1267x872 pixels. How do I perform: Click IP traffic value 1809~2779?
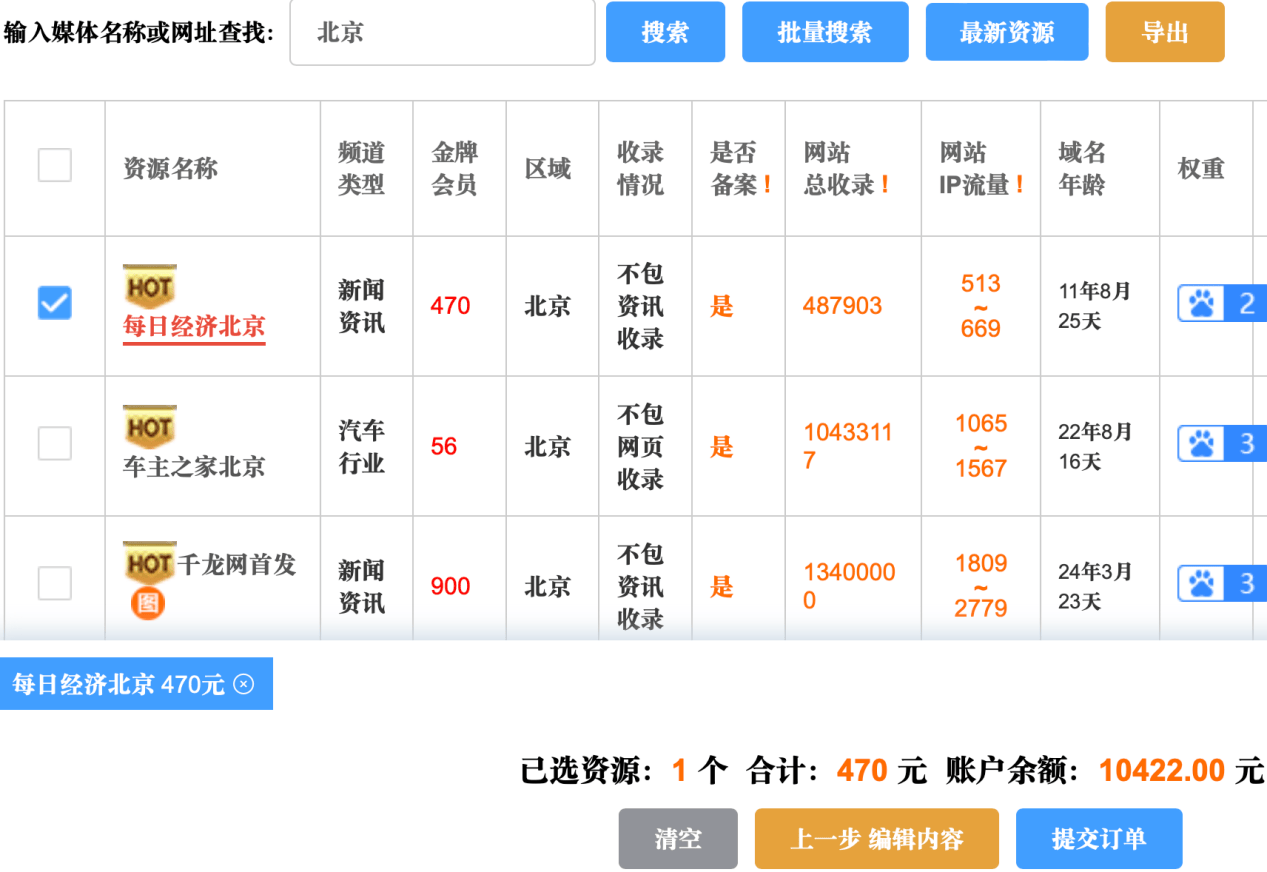[981, 586]
